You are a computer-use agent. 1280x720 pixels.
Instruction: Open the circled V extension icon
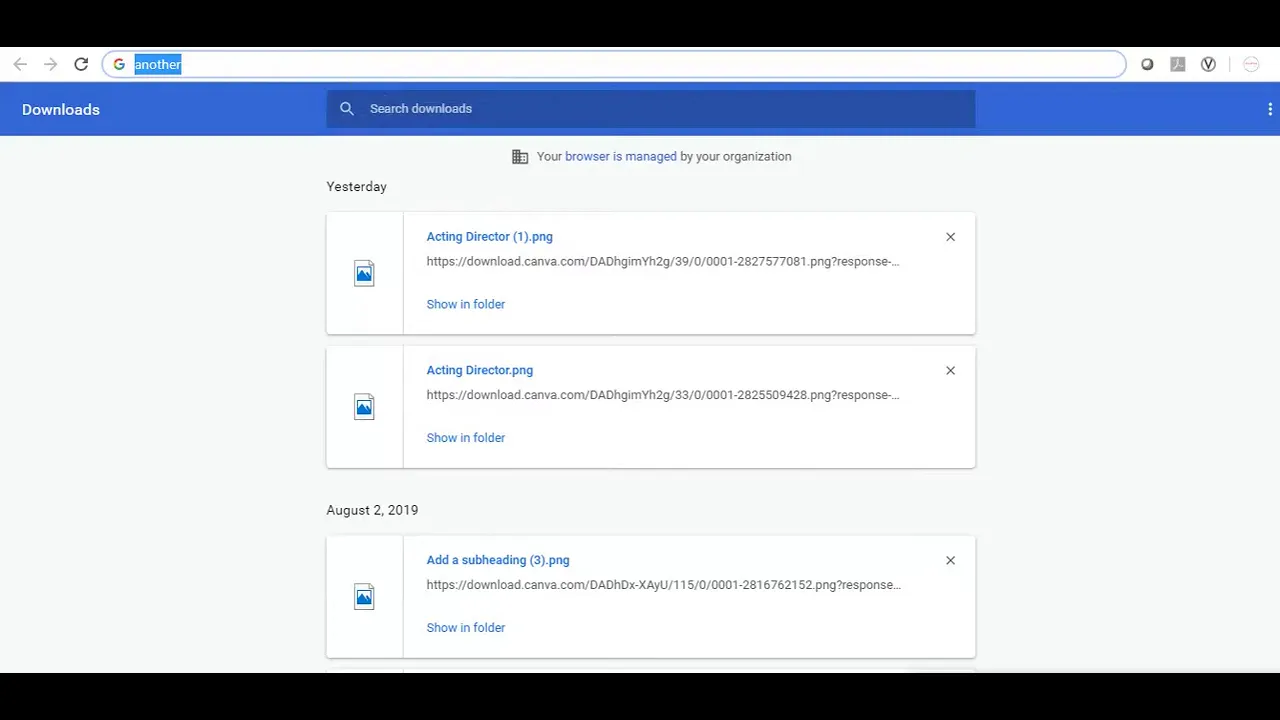click(x=1208, y=64)
